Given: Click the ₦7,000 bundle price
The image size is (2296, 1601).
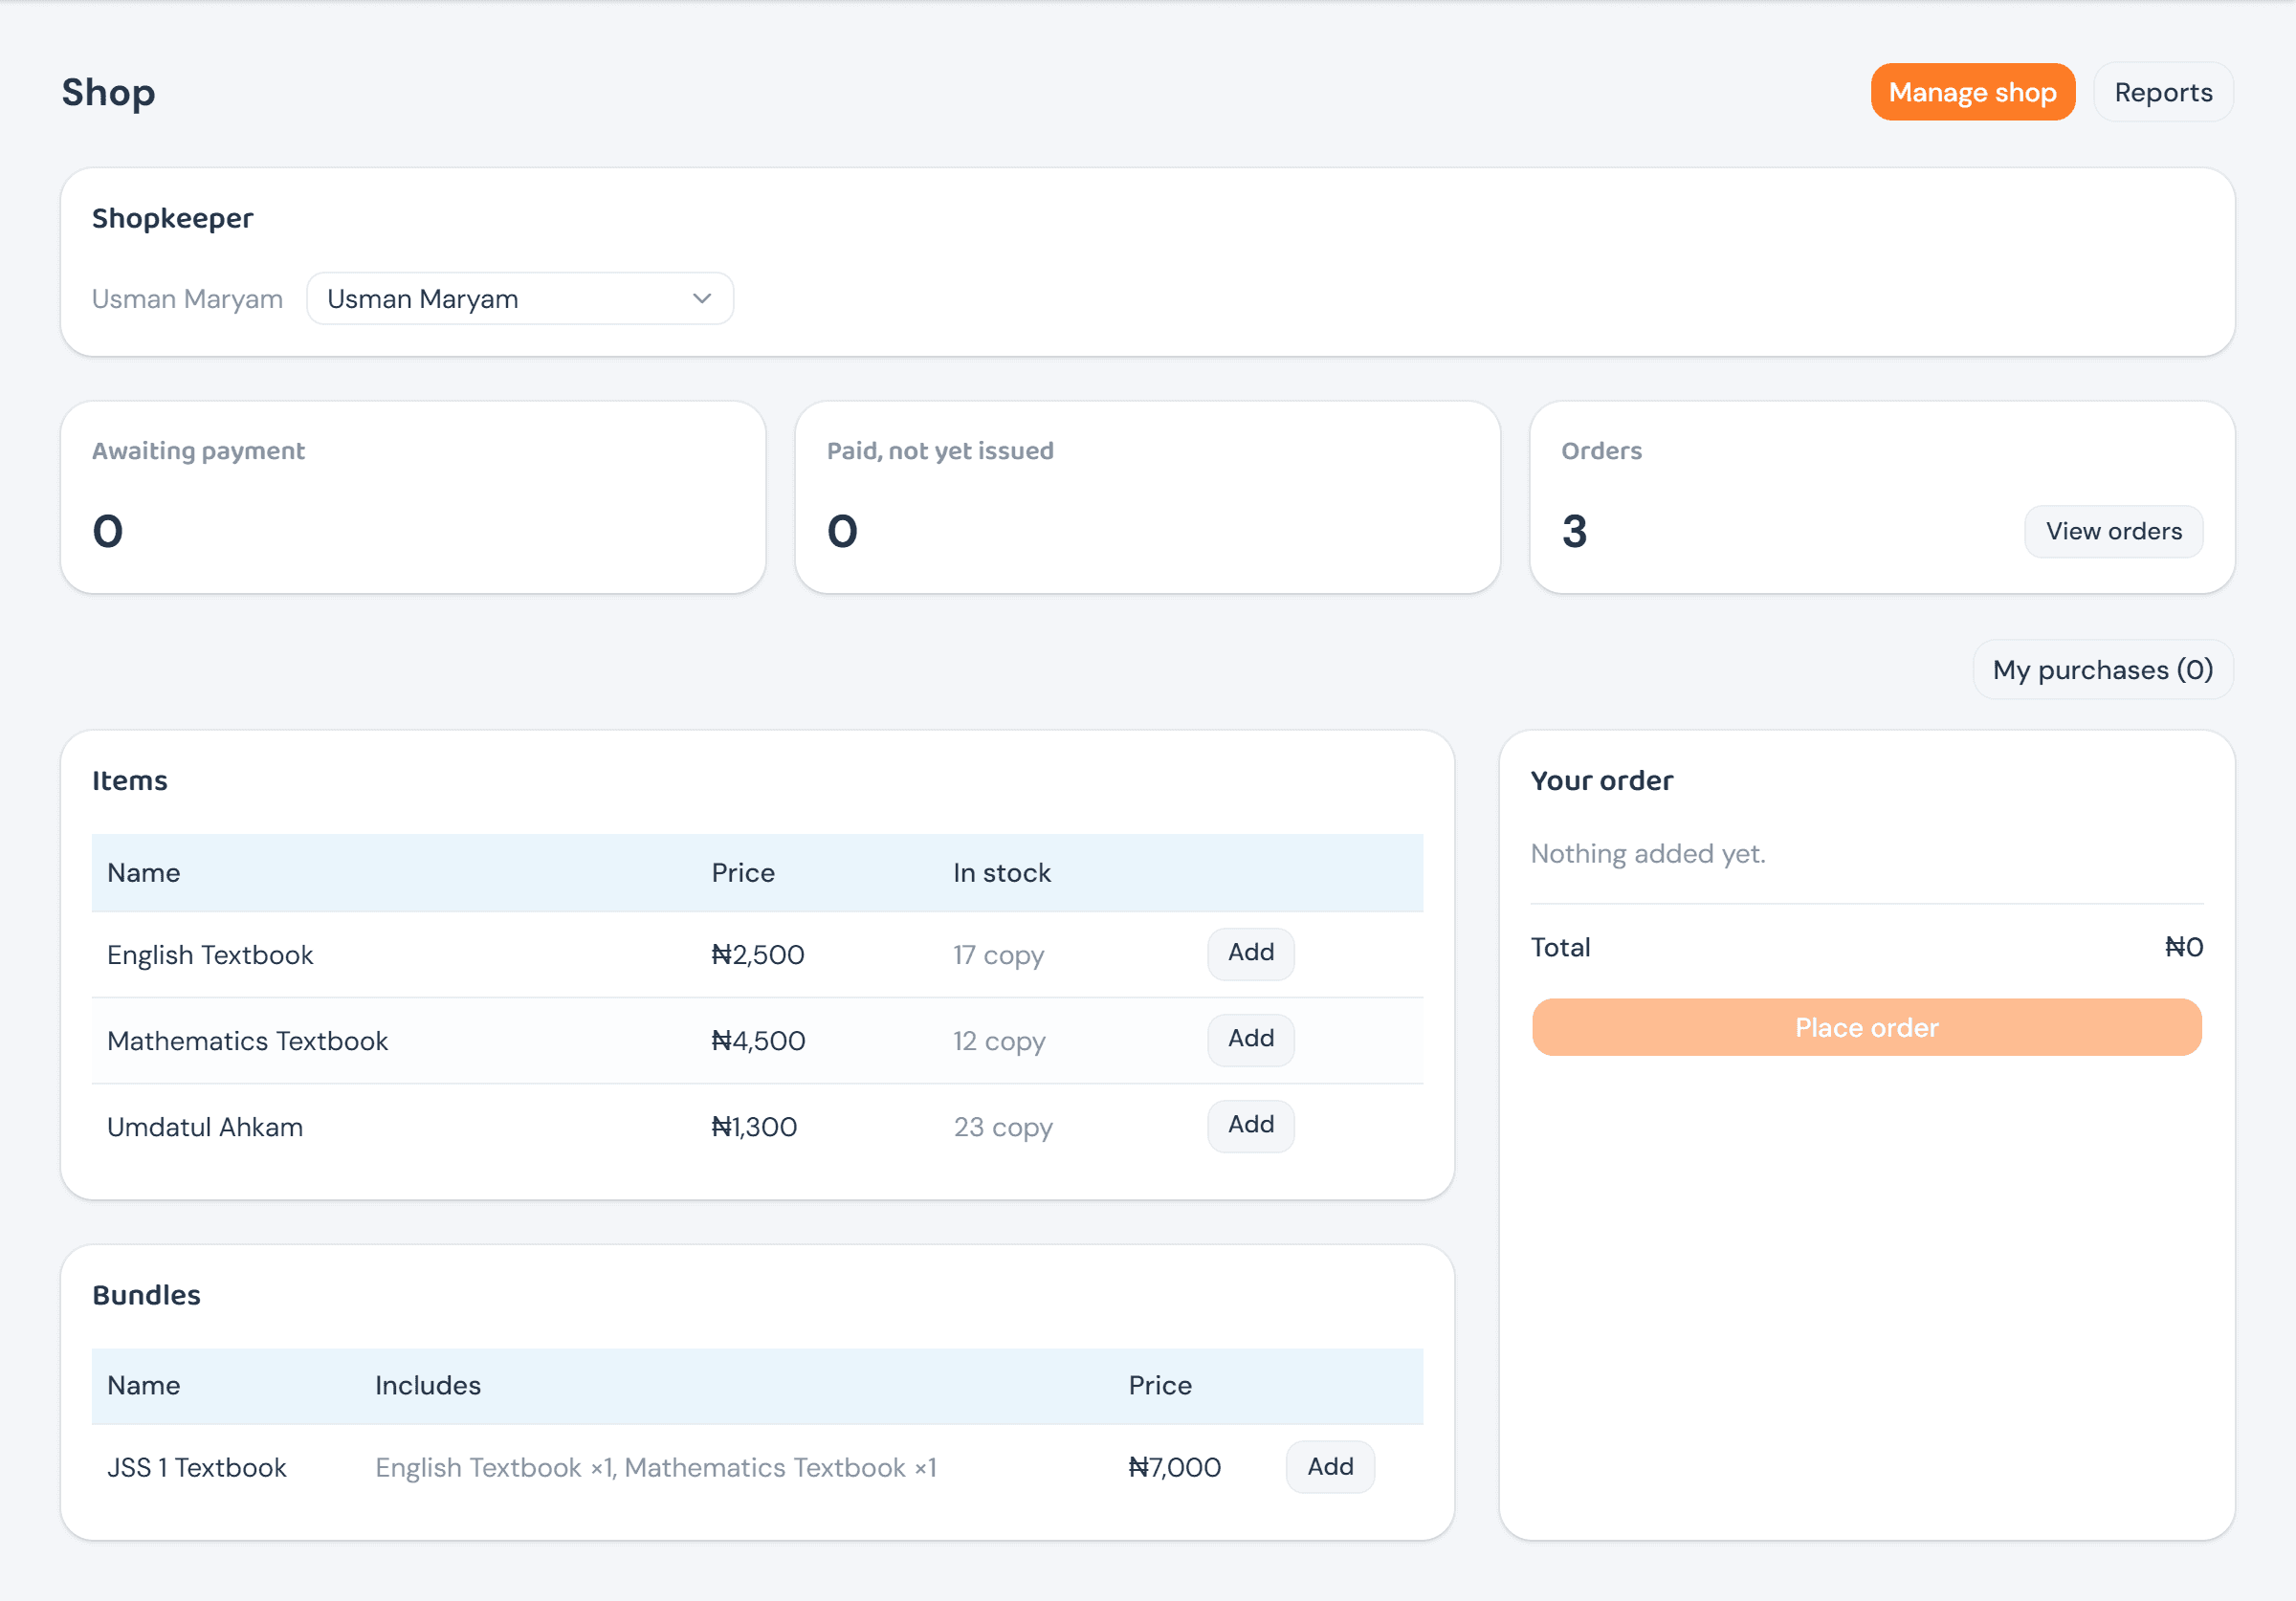Looking at the screenshot, I should pyautogui.click(x=1174, y=1467).
